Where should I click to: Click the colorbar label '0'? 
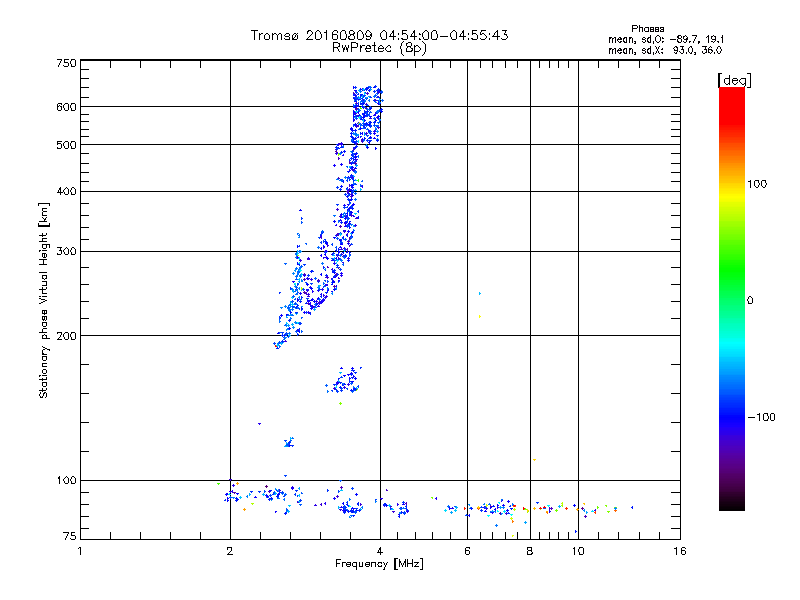tap(750, 301)
